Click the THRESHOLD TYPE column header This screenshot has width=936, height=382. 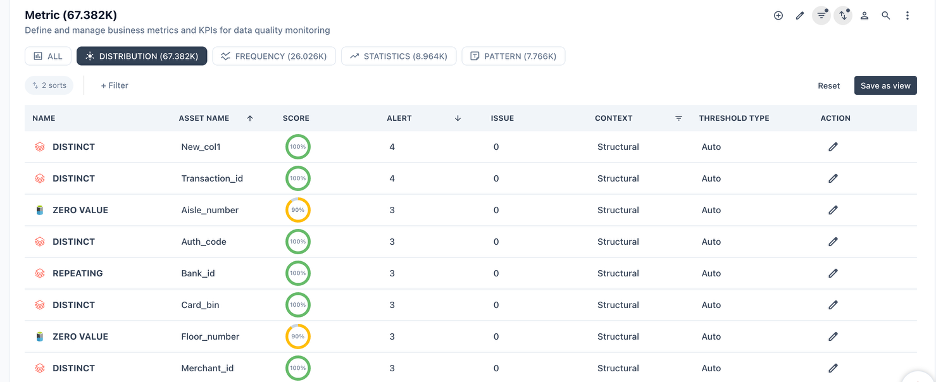pos(734,118)
